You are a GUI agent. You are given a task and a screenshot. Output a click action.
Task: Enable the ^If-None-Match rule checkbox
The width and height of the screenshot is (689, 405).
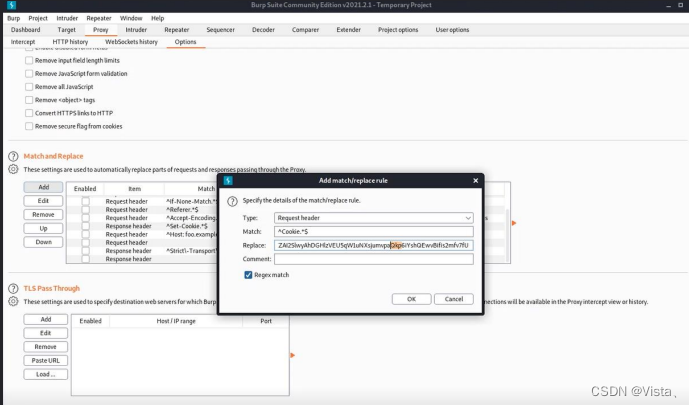point(86,201)
